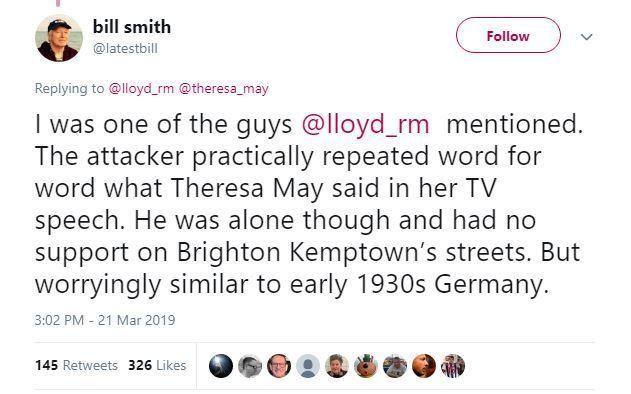Open the third liker's smiling man avatar
Image resolution: width=631 pixels, height=394 pixels.
click(x=279, y=366)
